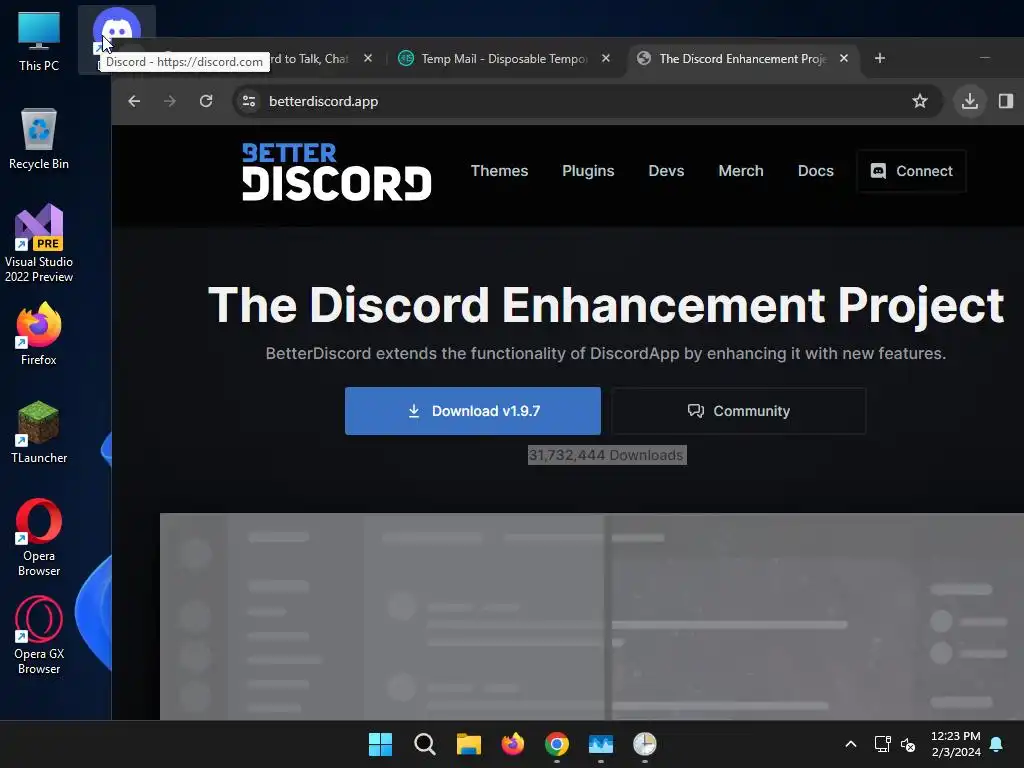Open the Community button
Screen dimensions: 1024x768
(x=739, y=411)
